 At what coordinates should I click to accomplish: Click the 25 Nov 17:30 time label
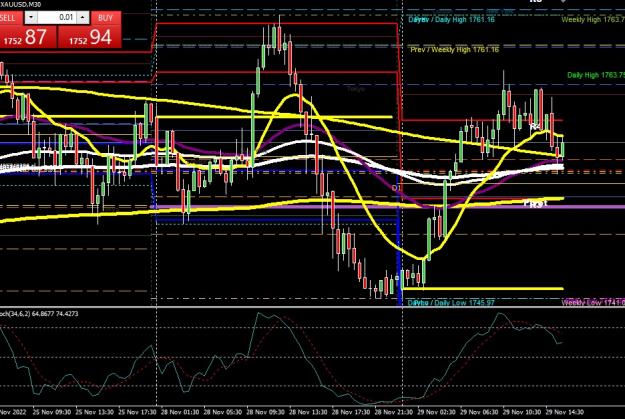coord(137,412)
